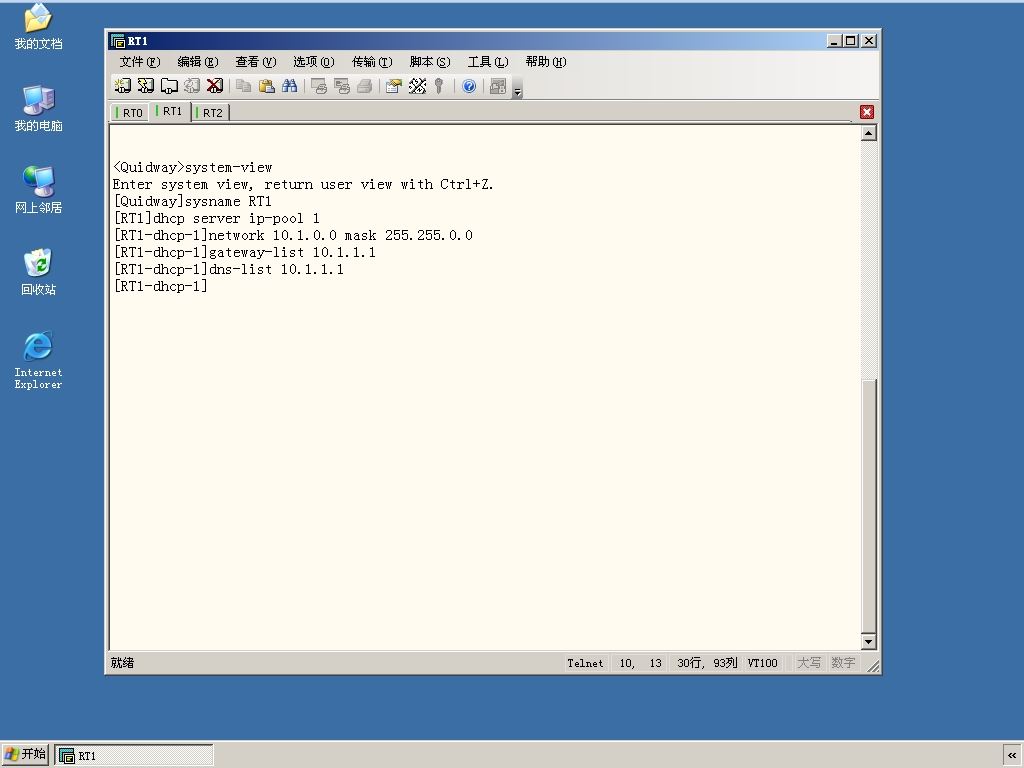Click the '<Quidway>system-view' line
Viewport: 1024px width, 768px height.
(193, 167)
